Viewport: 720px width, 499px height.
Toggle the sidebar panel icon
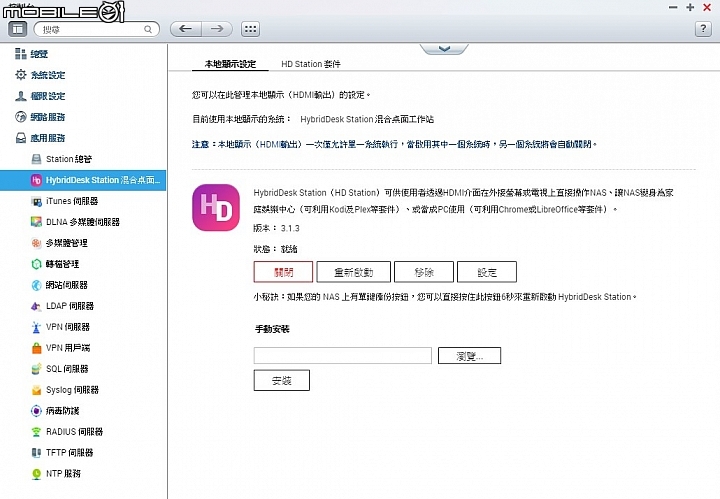[17, 29]
